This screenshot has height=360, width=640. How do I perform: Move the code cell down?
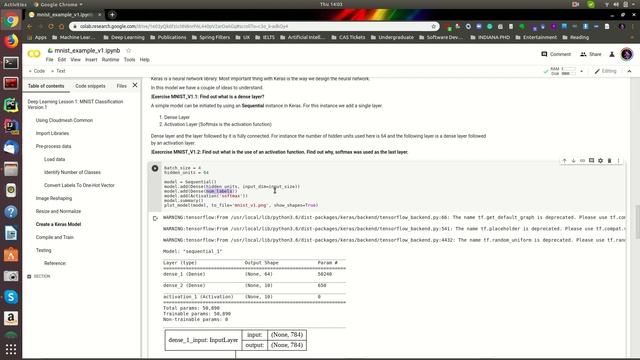click(573, 161)
